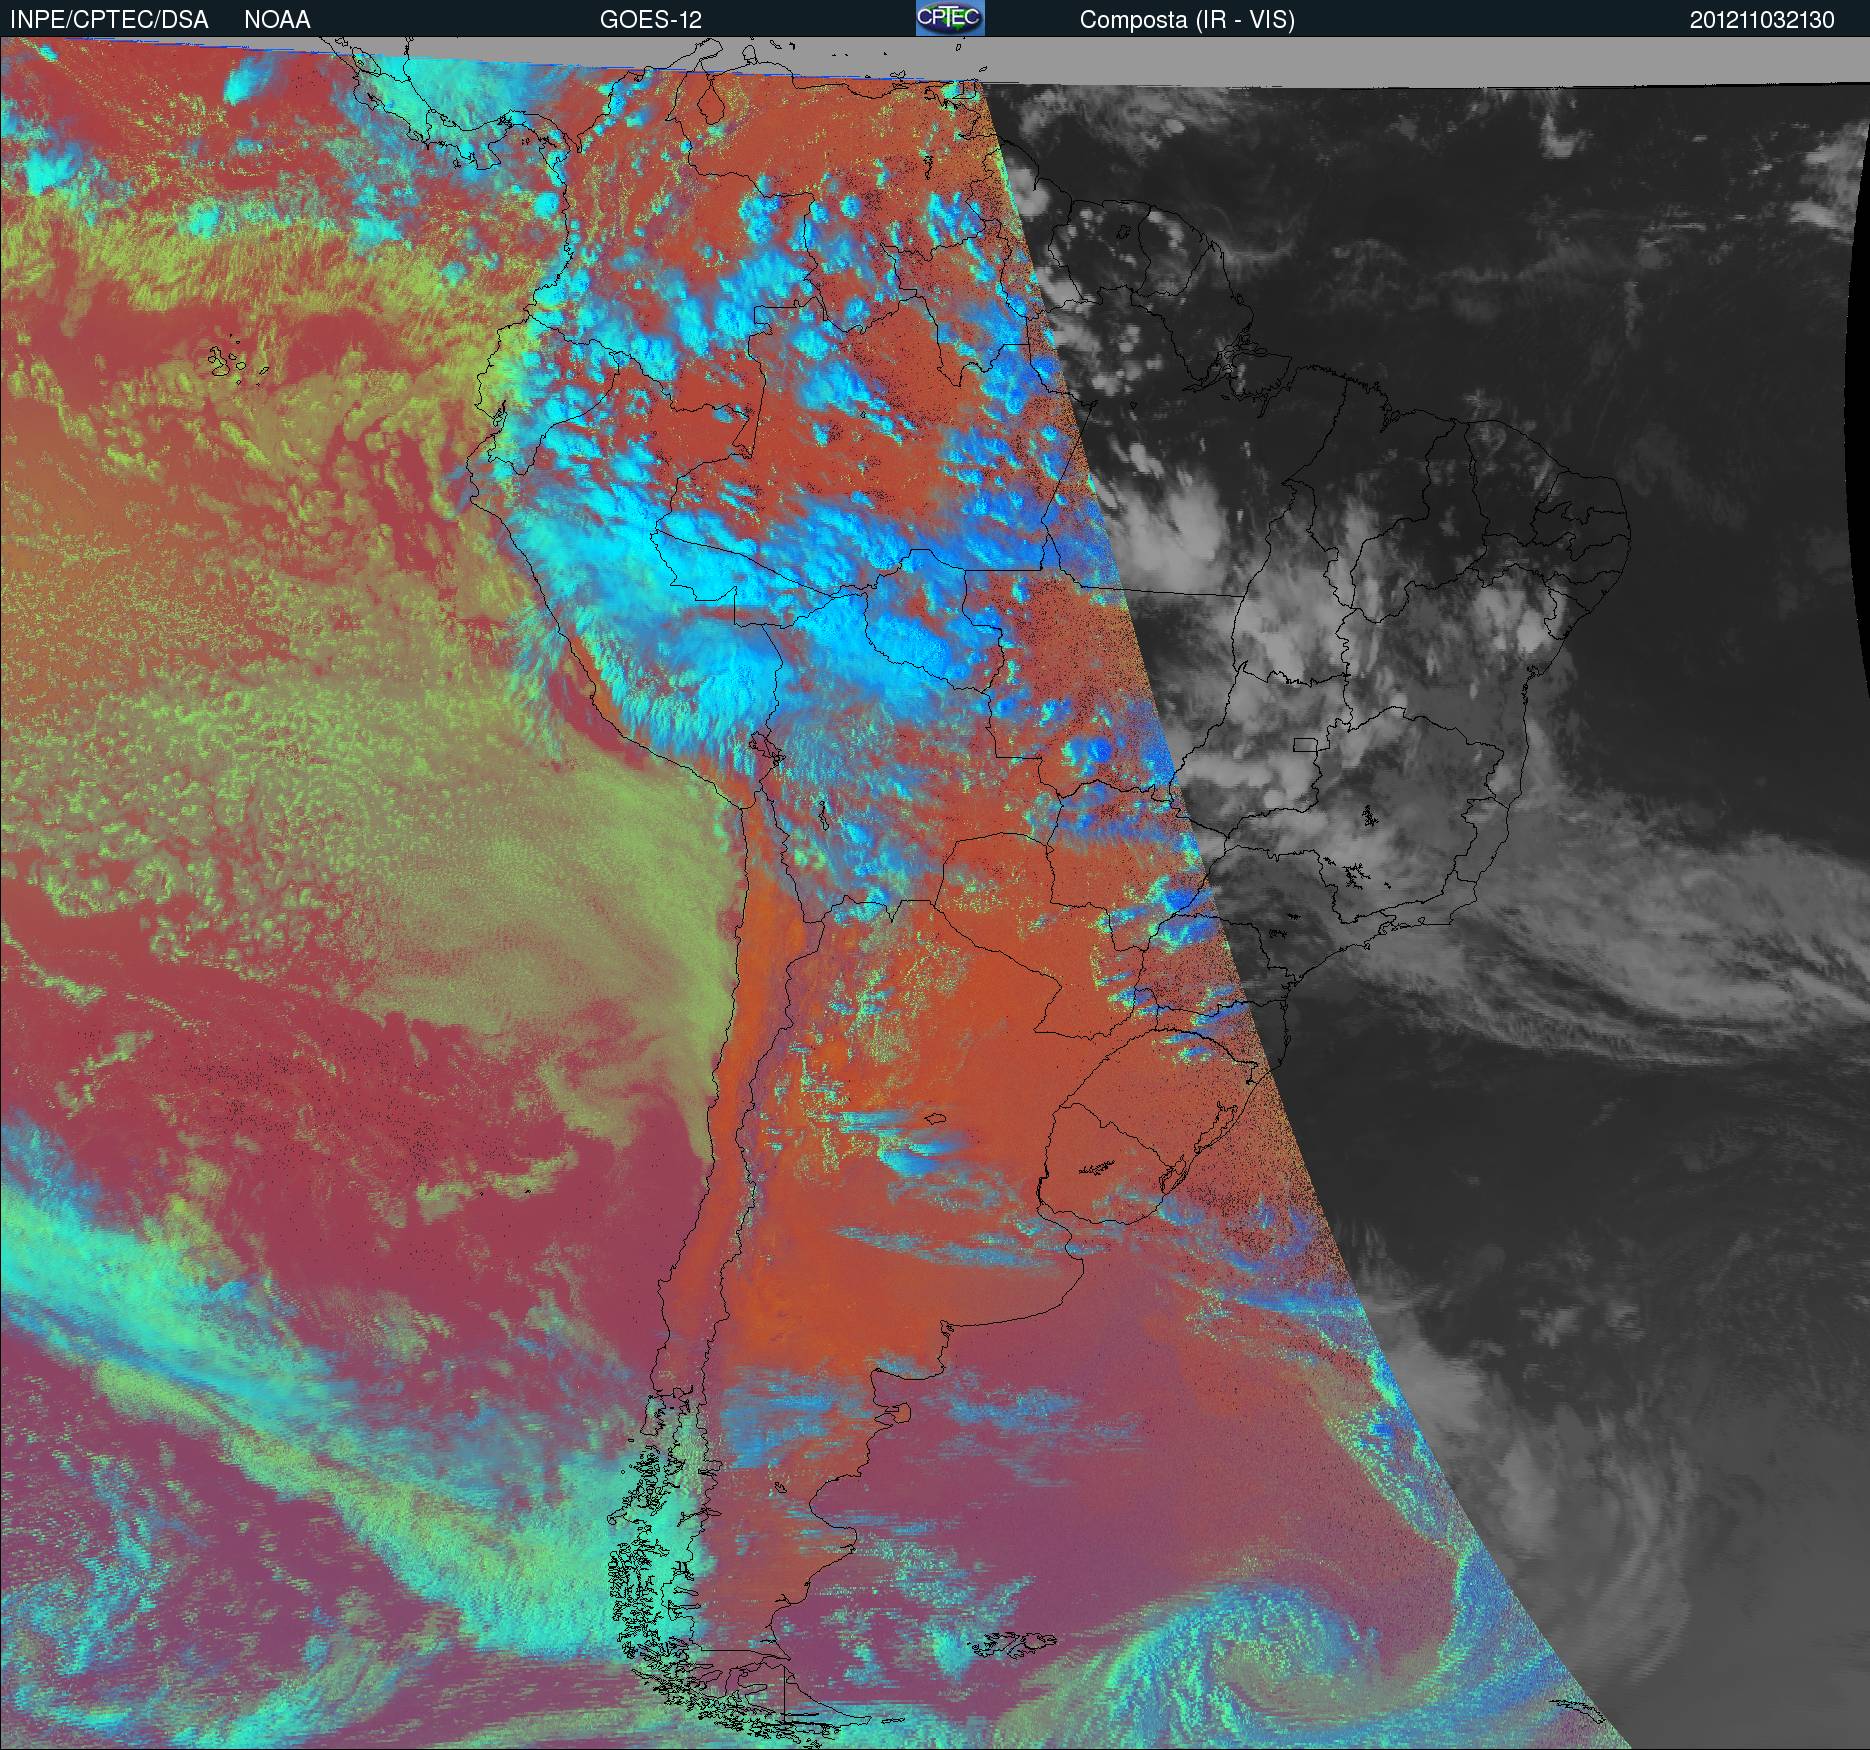
Task: Click the Composta (IR - VIS) title
Action: (x=1187, y=21)
